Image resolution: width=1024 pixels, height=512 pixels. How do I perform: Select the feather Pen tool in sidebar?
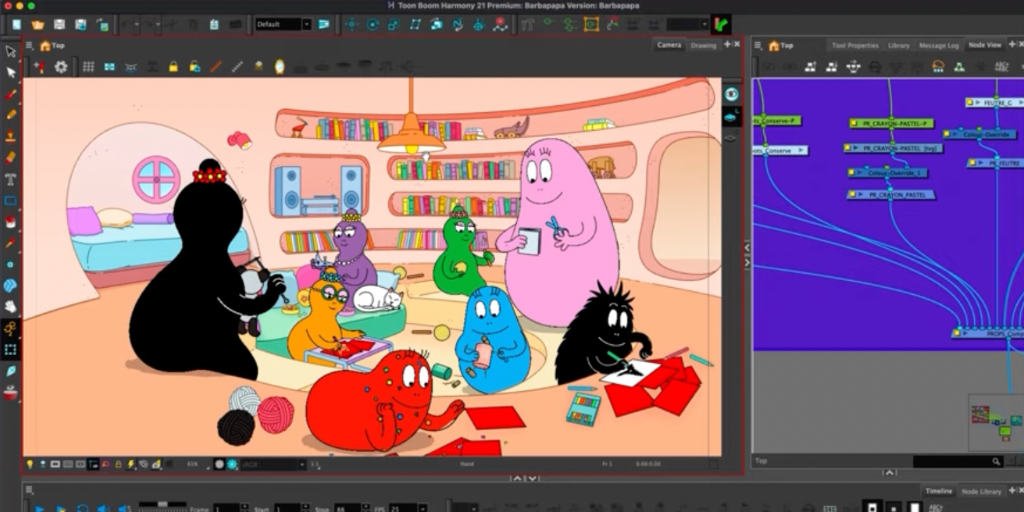click(10, 371)
